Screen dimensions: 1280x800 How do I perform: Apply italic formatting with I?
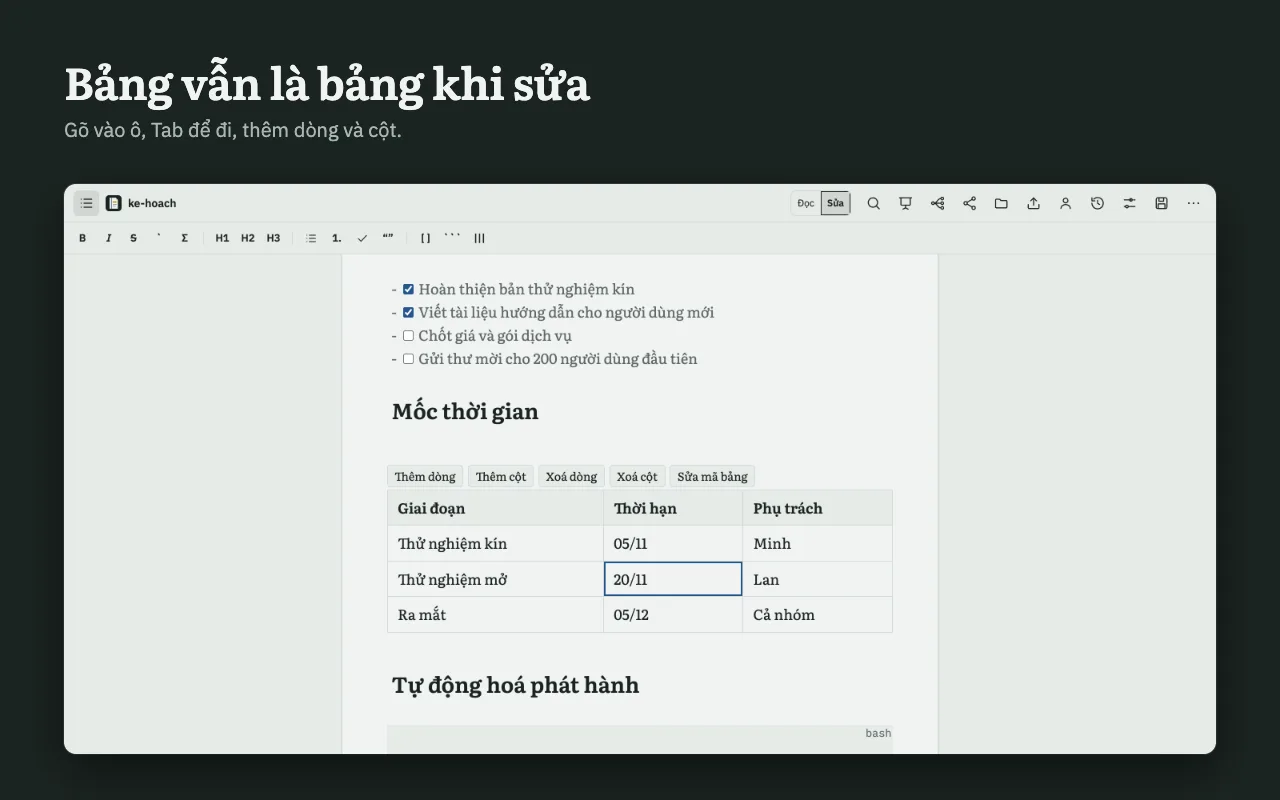tap(108, 238)
